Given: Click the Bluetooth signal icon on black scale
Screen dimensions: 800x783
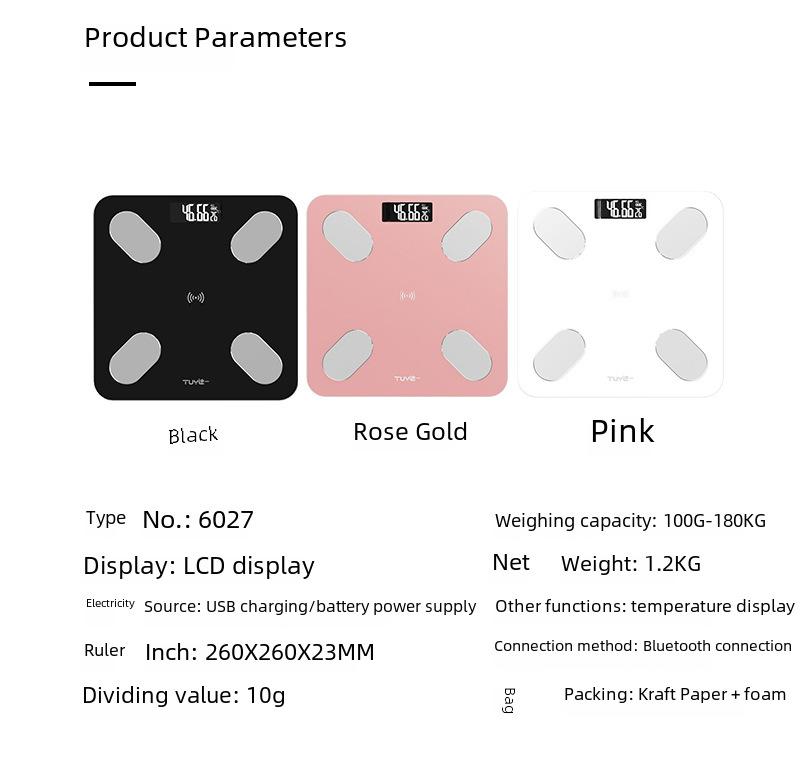Looking at the screenshot, I should click(196, 297).
